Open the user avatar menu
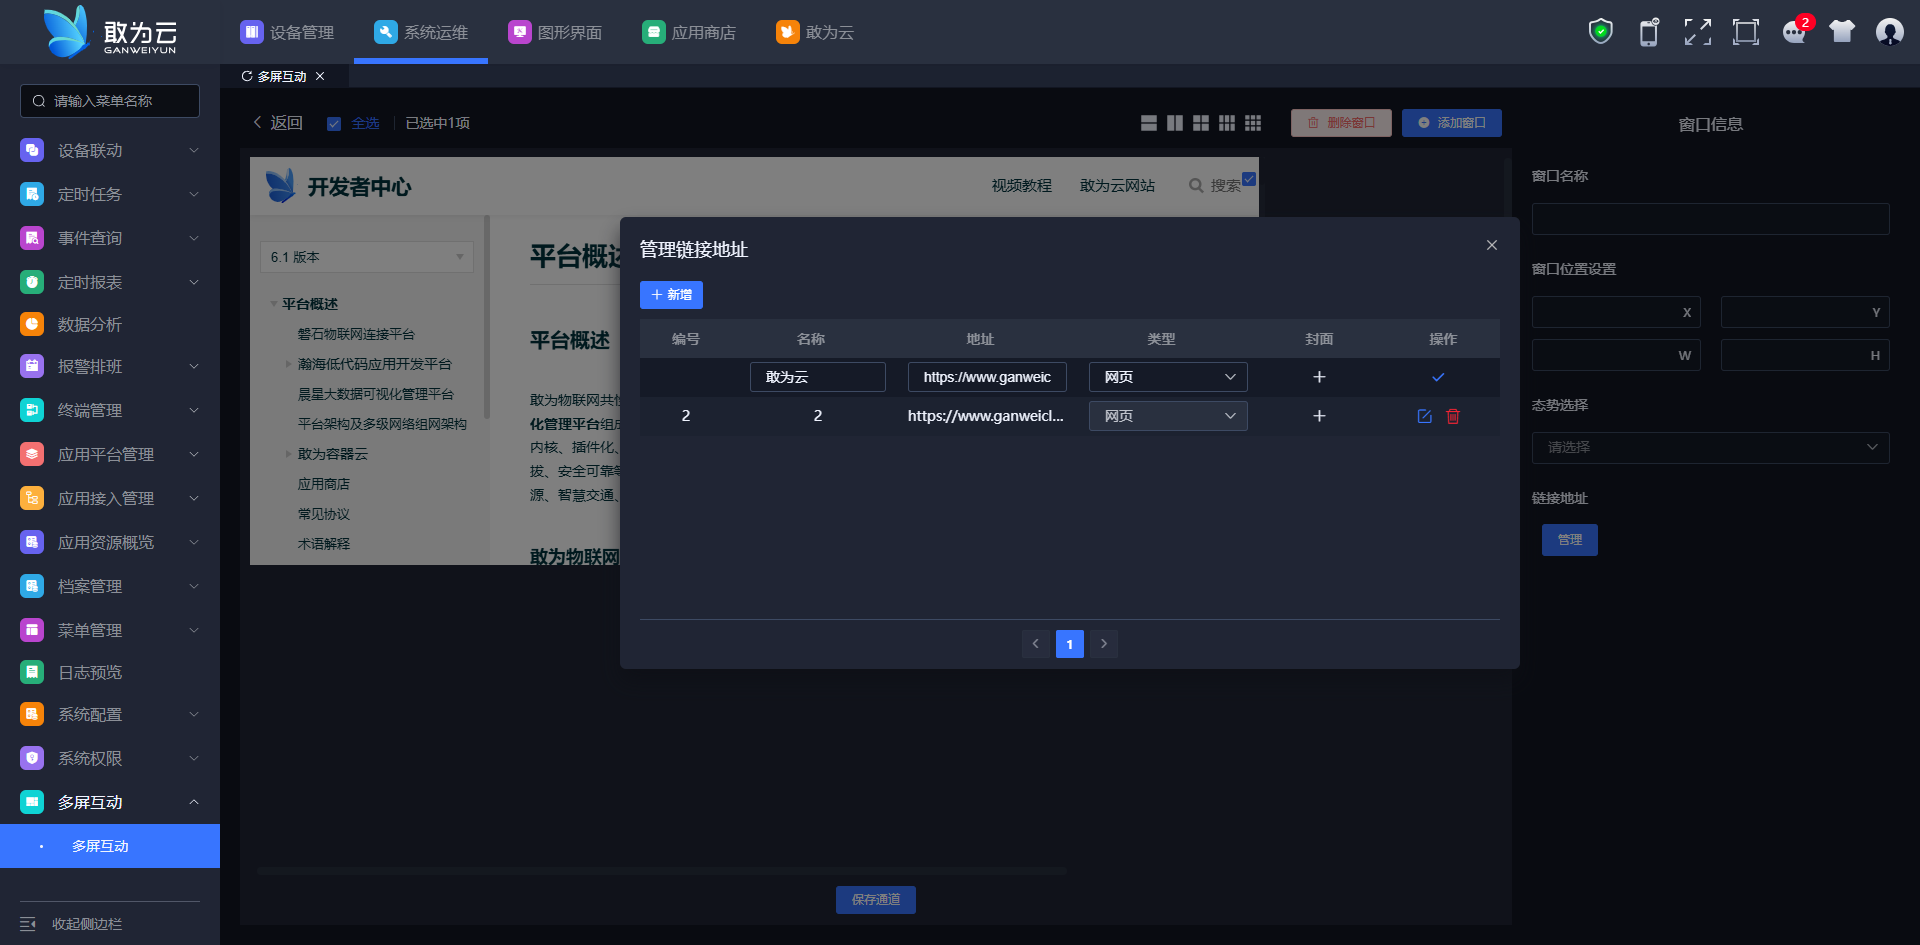The height and width of the screenshot is (945, 1920). click(1889, 32)
